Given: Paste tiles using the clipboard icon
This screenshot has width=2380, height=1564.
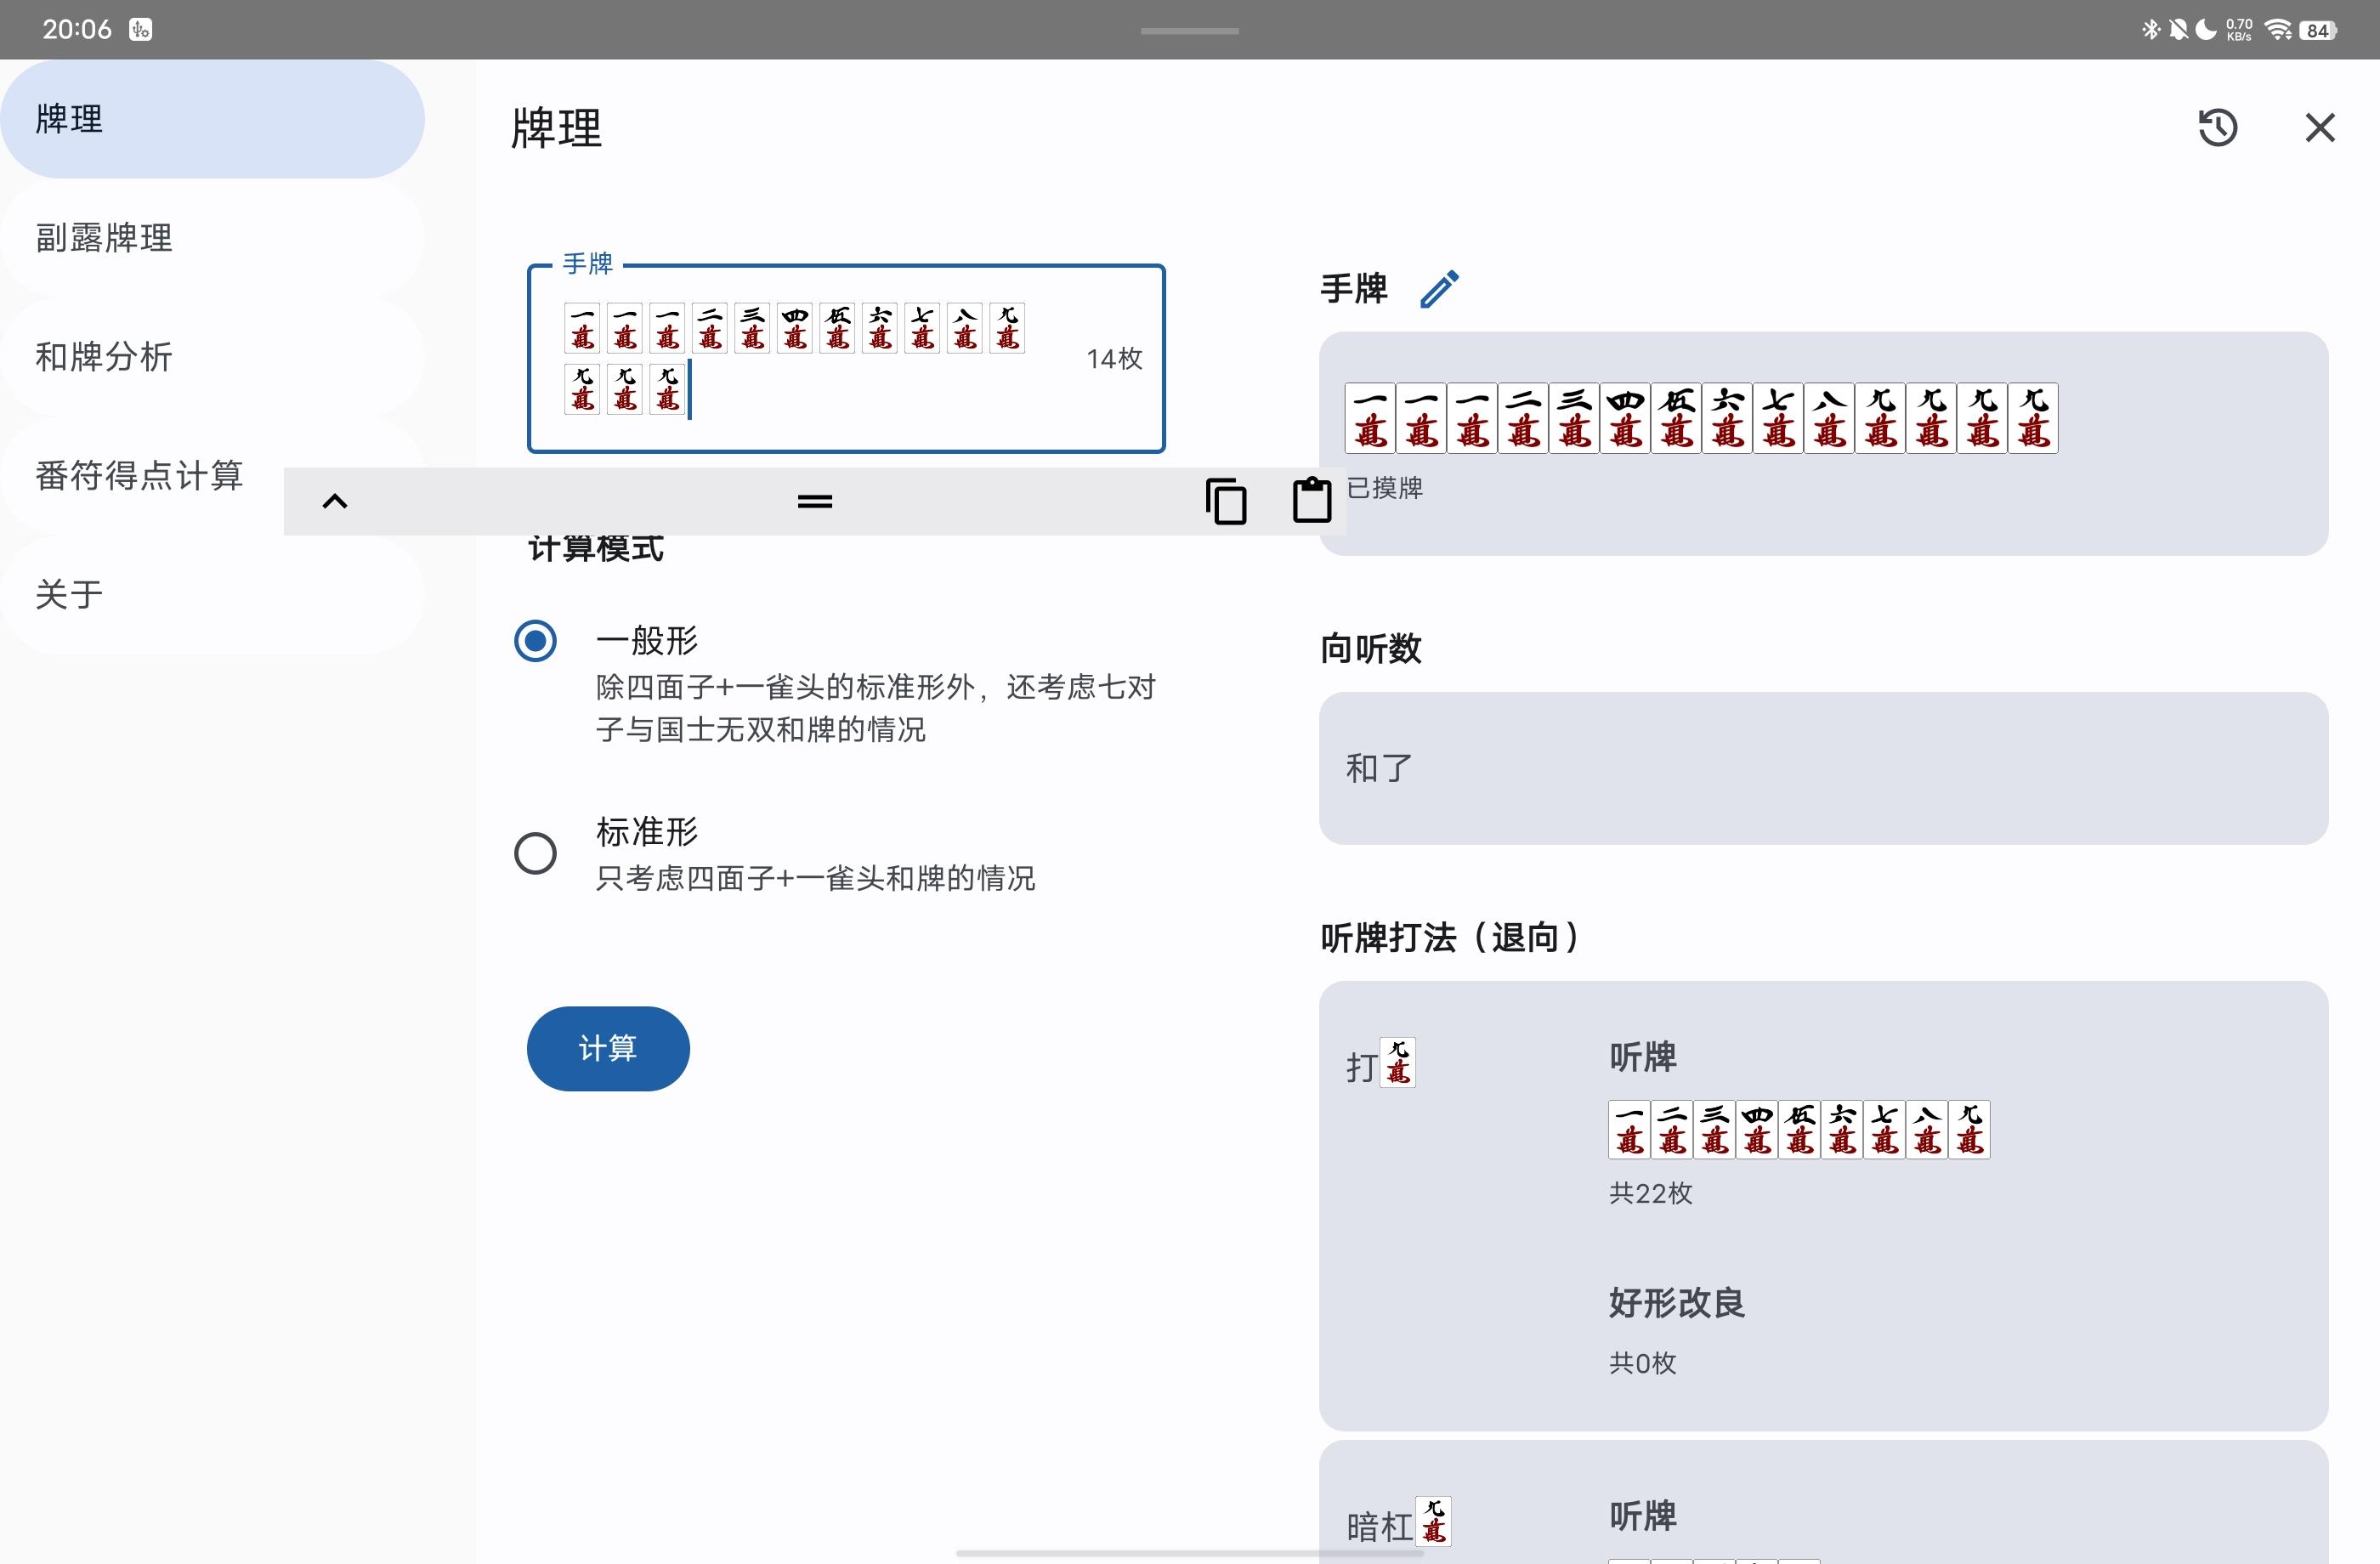Looking at the screenshot, I should point(1312,500).
